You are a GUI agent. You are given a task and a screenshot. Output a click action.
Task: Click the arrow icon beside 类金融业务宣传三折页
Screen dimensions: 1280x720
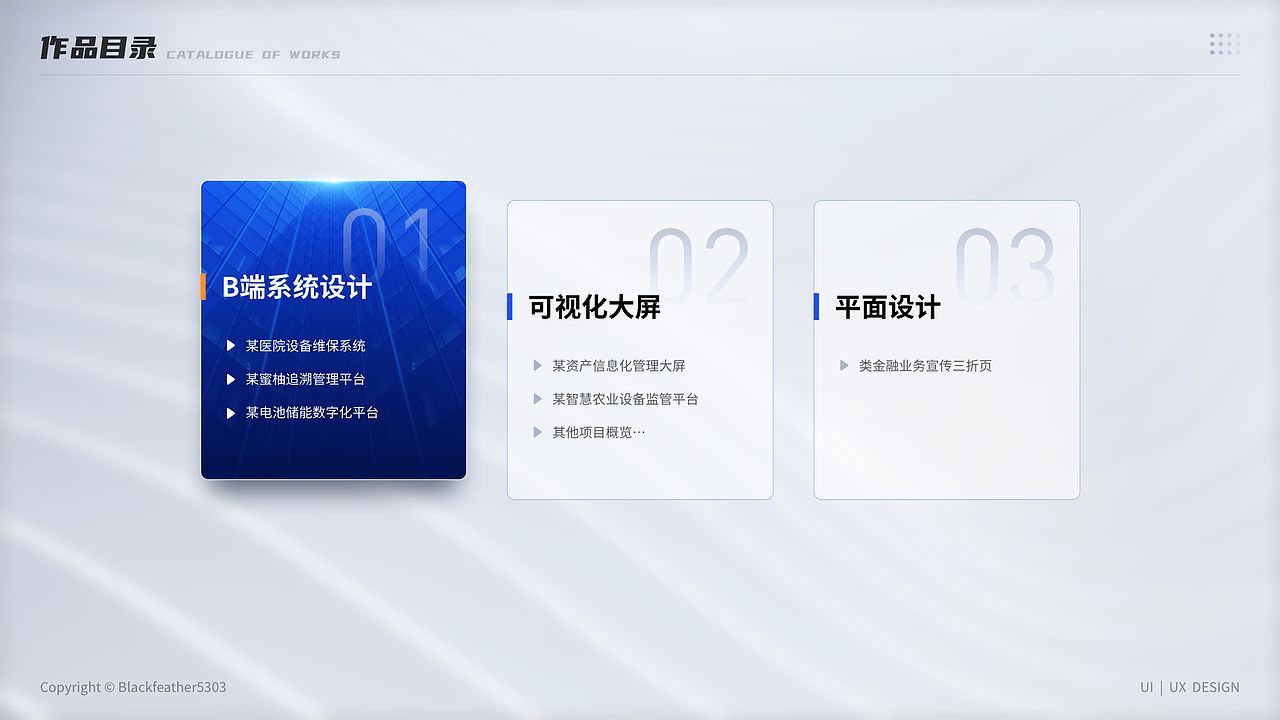[845, 365]
